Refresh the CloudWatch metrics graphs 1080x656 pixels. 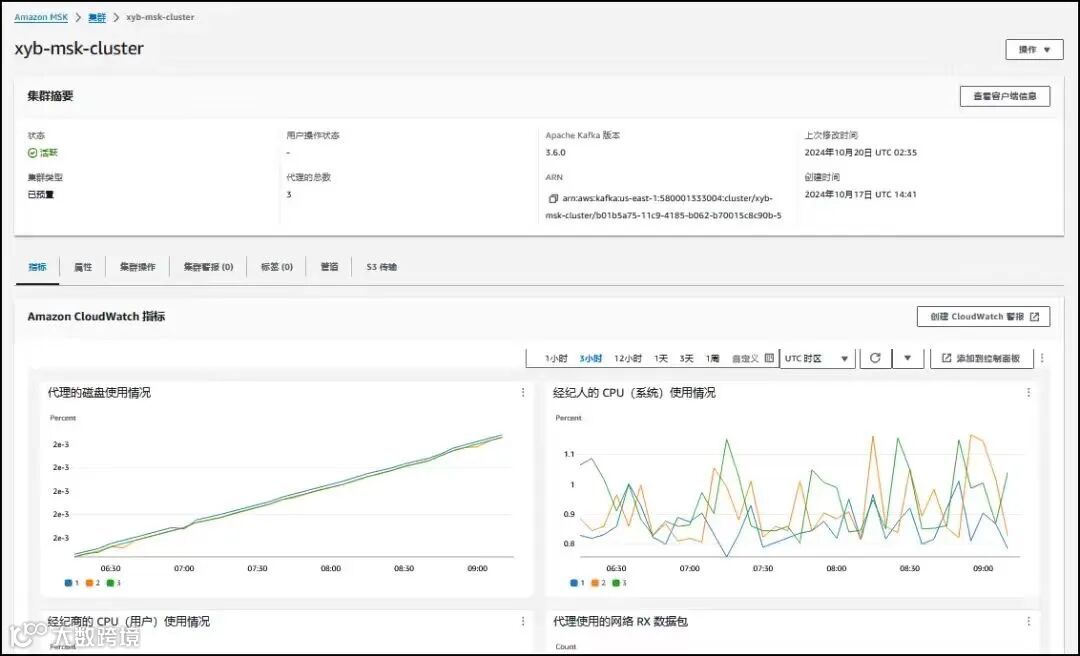pyautogui.click(x=875, y=358)
